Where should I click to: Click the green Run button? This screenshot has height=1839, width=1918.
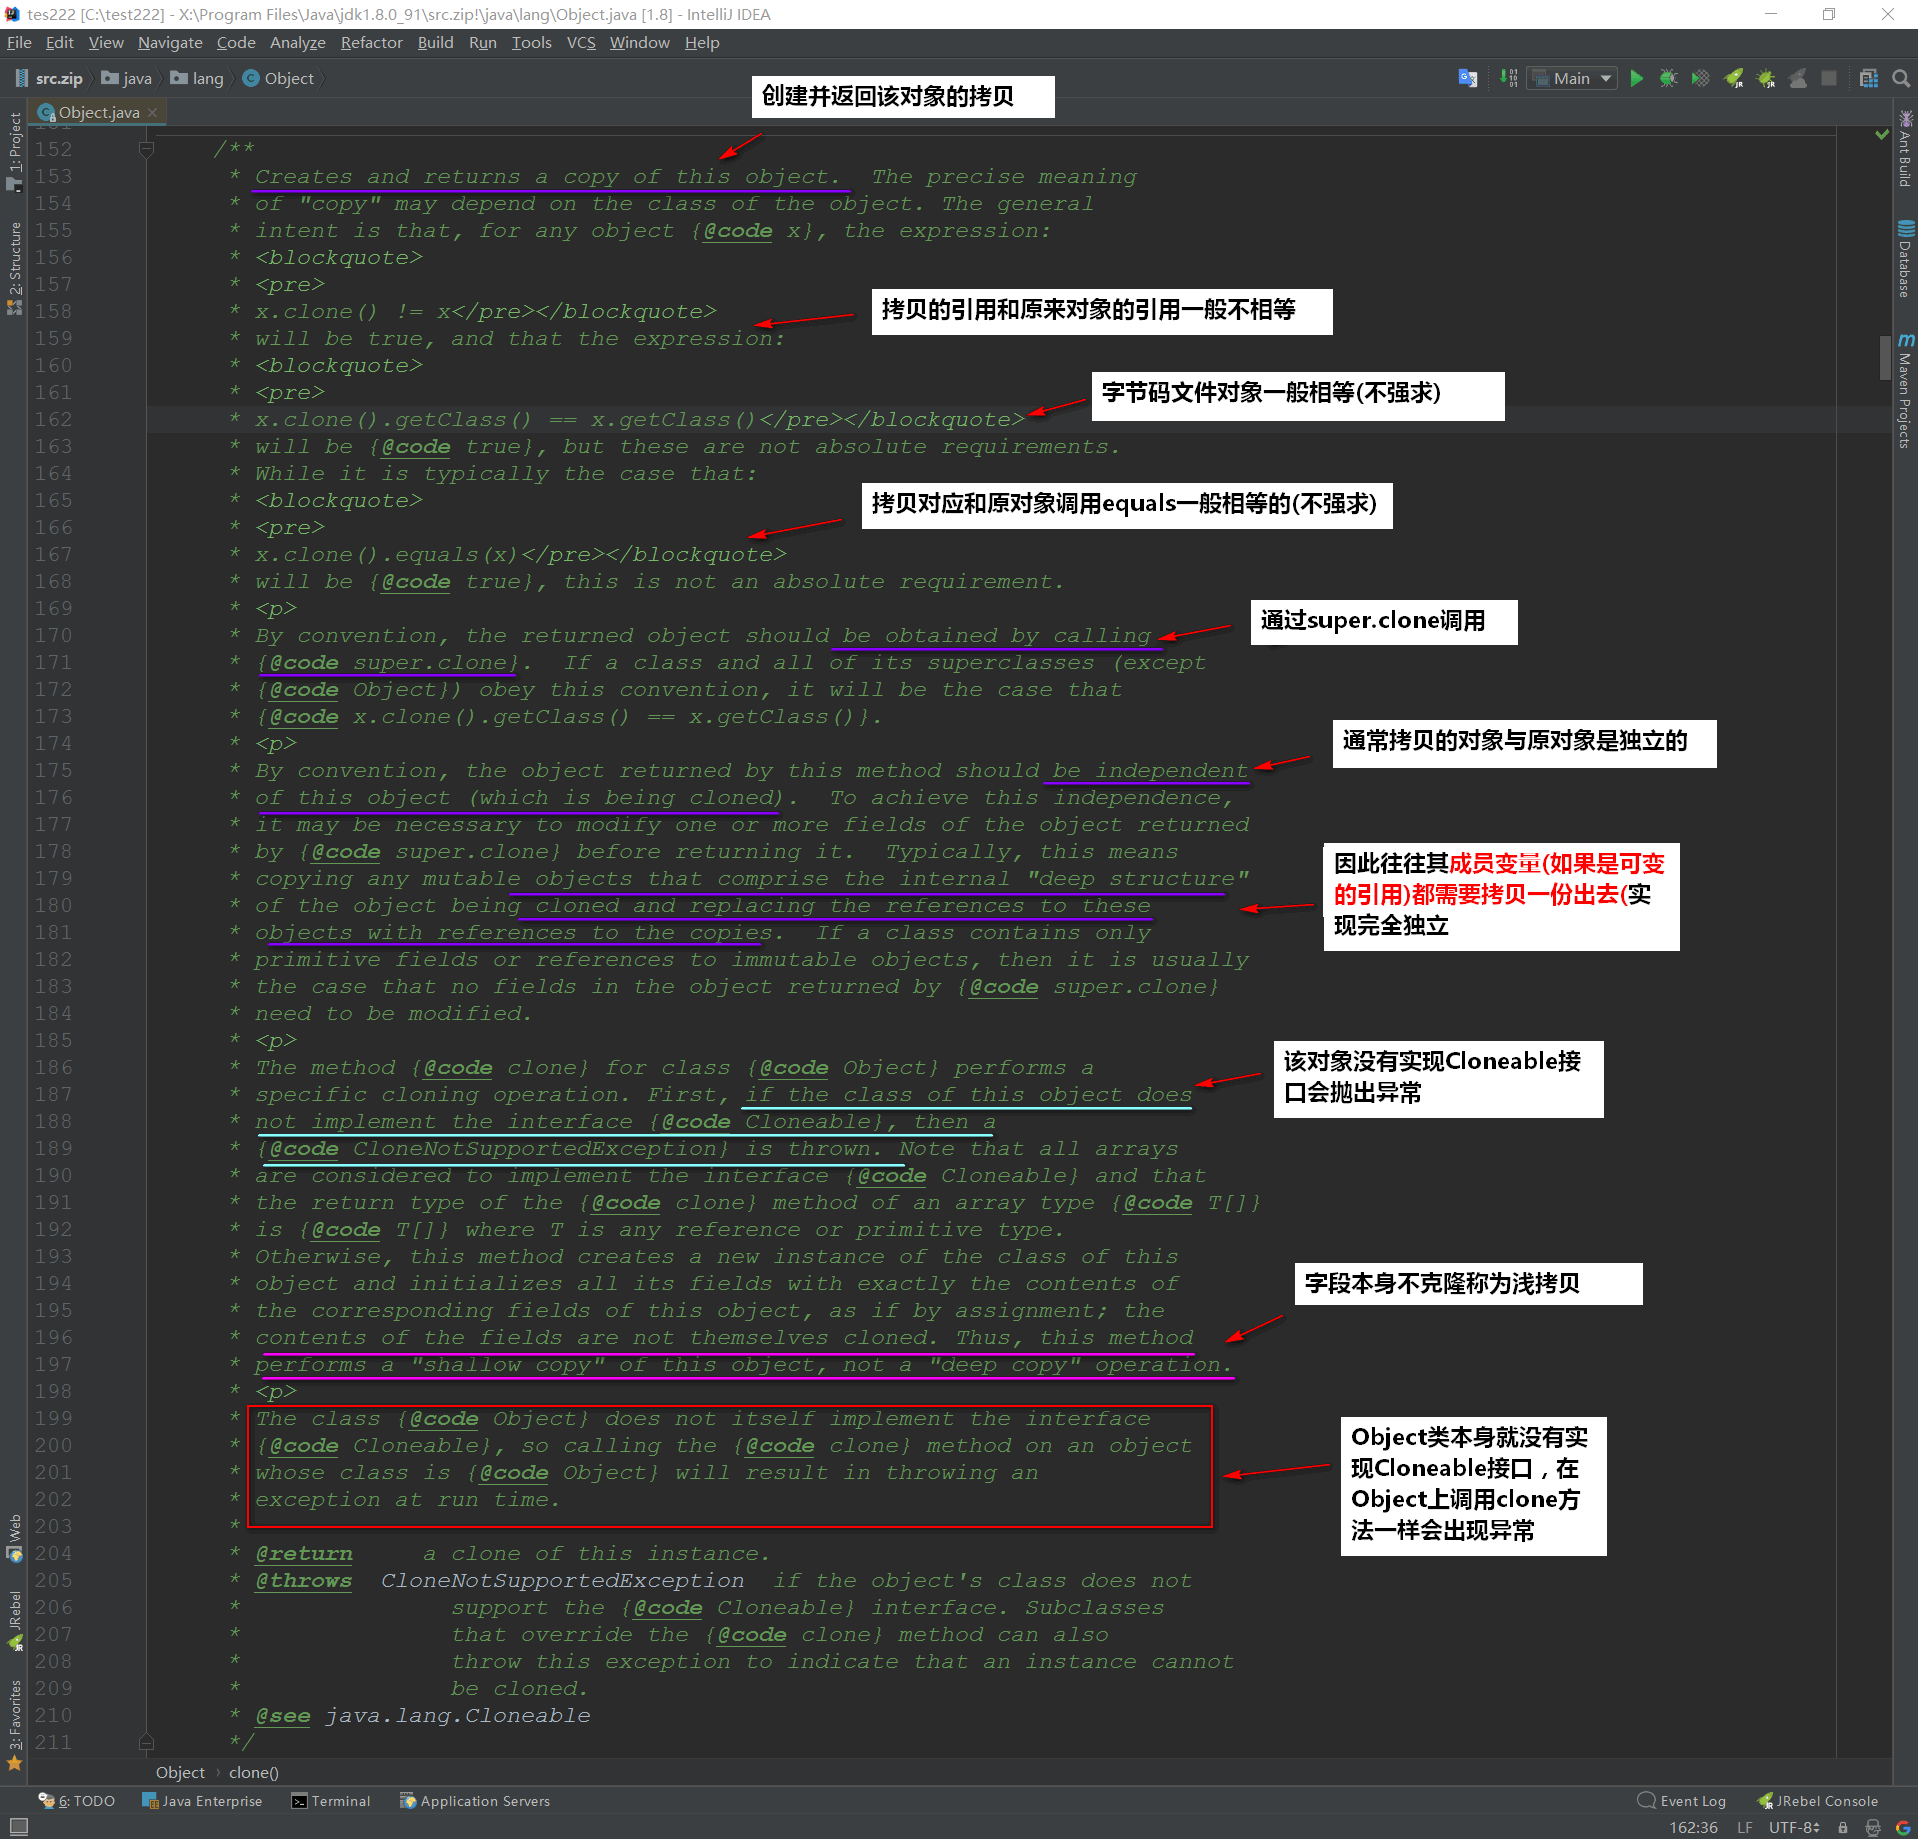pos(1636,78)
